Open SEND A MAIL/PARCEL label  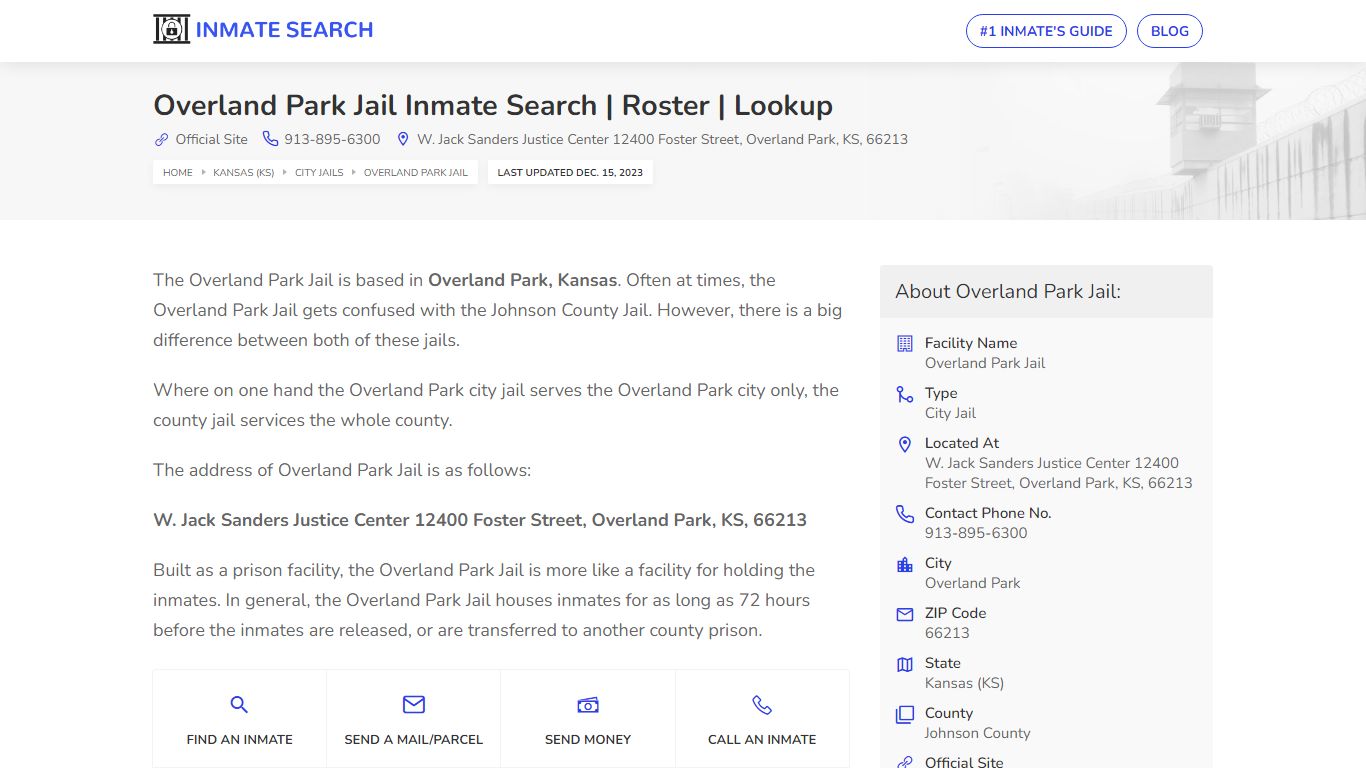point(414,739)
